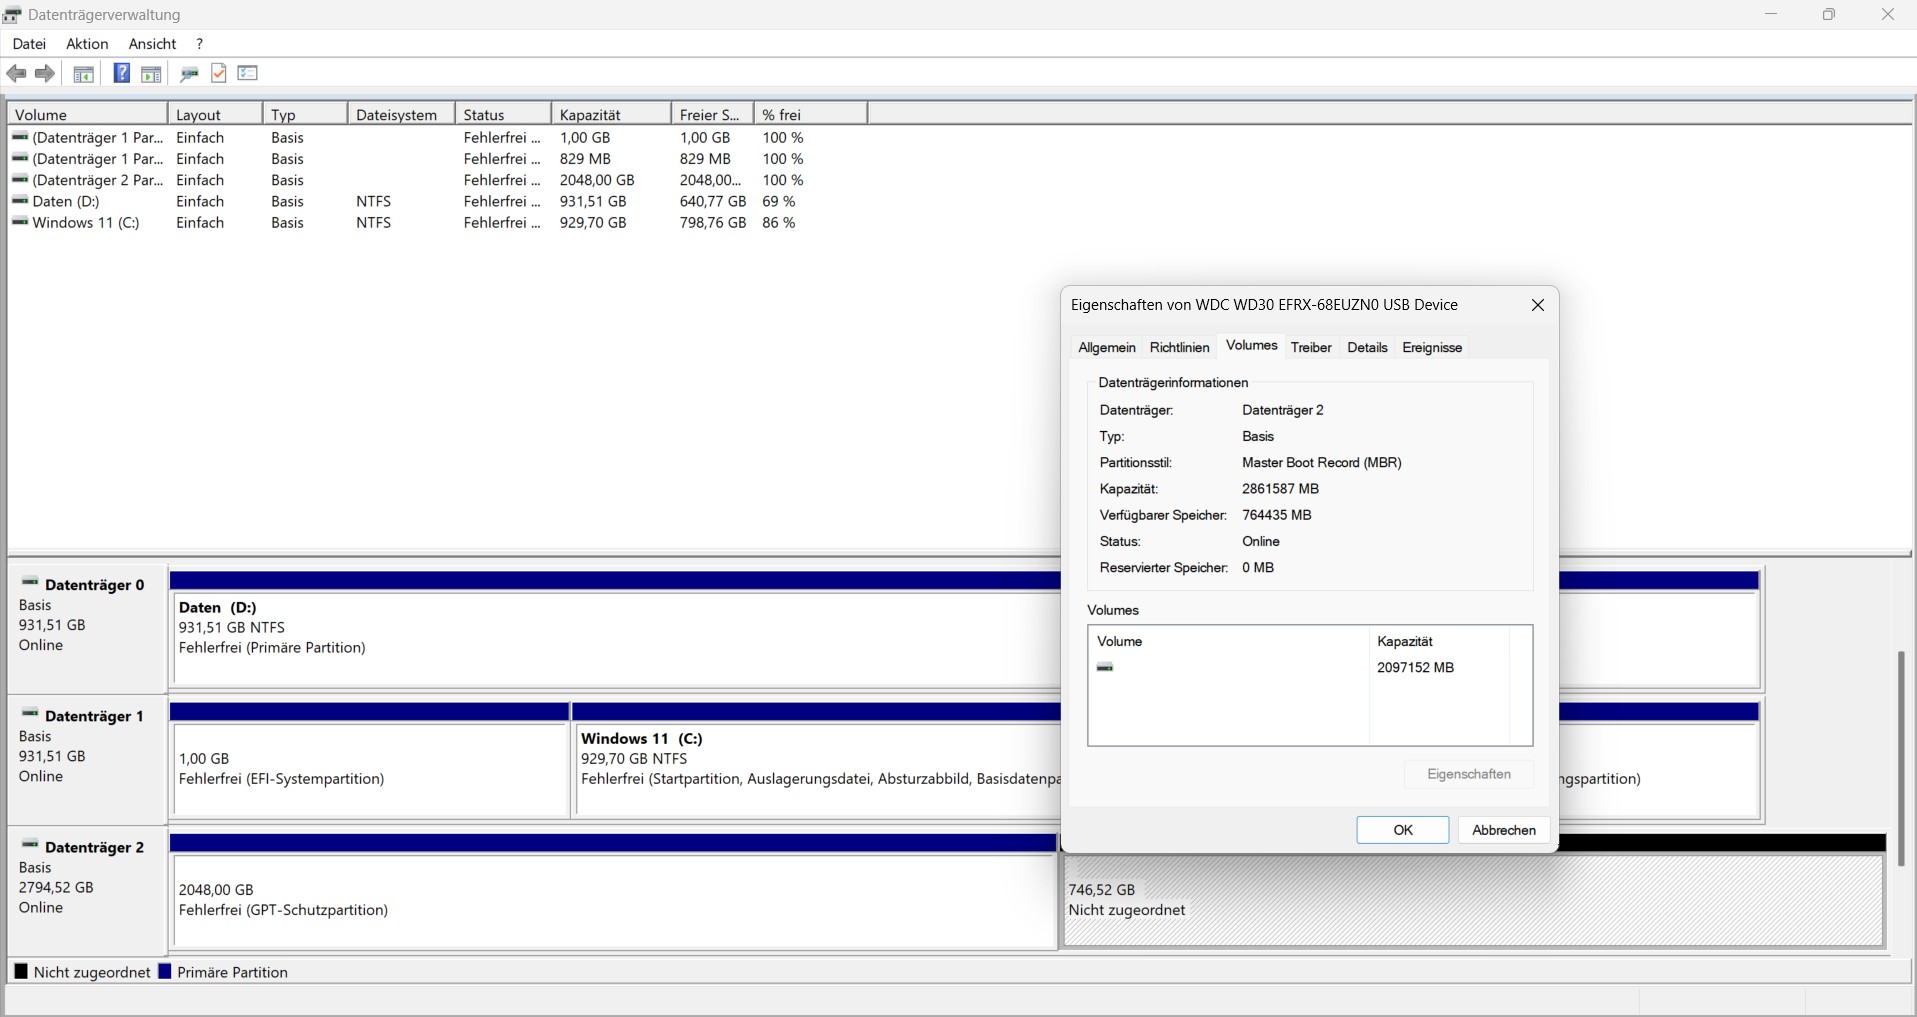The image size is (1917, 1017).
Task: Select the volume icon in the dialog's Volumes list
Action: click(1105, 667)
